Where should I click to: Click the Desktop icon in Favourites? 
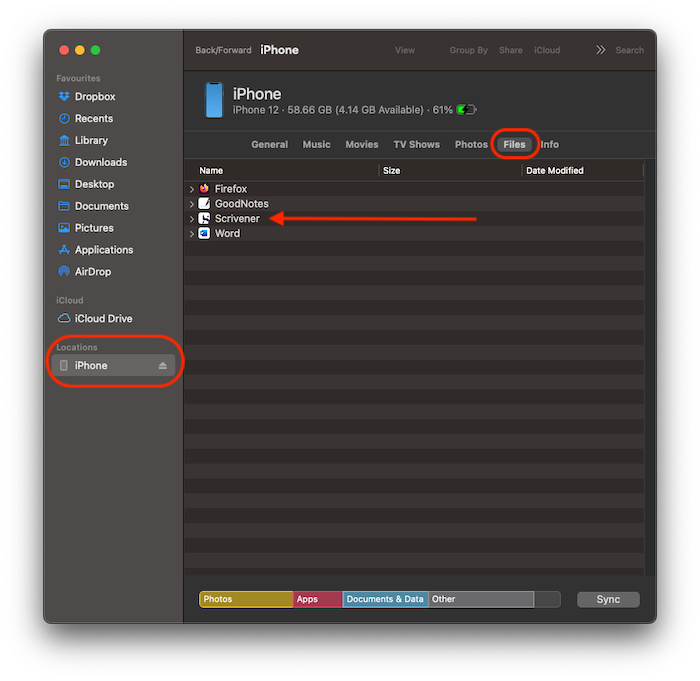click(64, 184)
